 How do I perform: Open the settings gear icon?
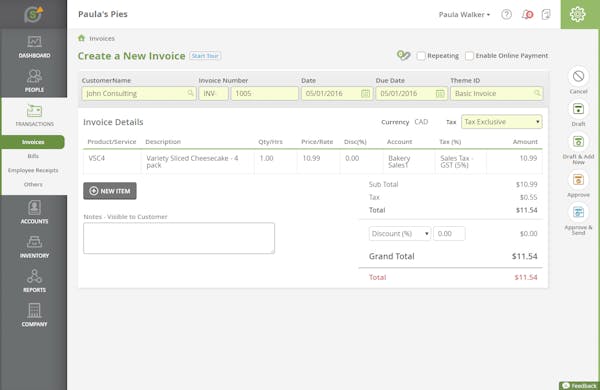[577, 14]
